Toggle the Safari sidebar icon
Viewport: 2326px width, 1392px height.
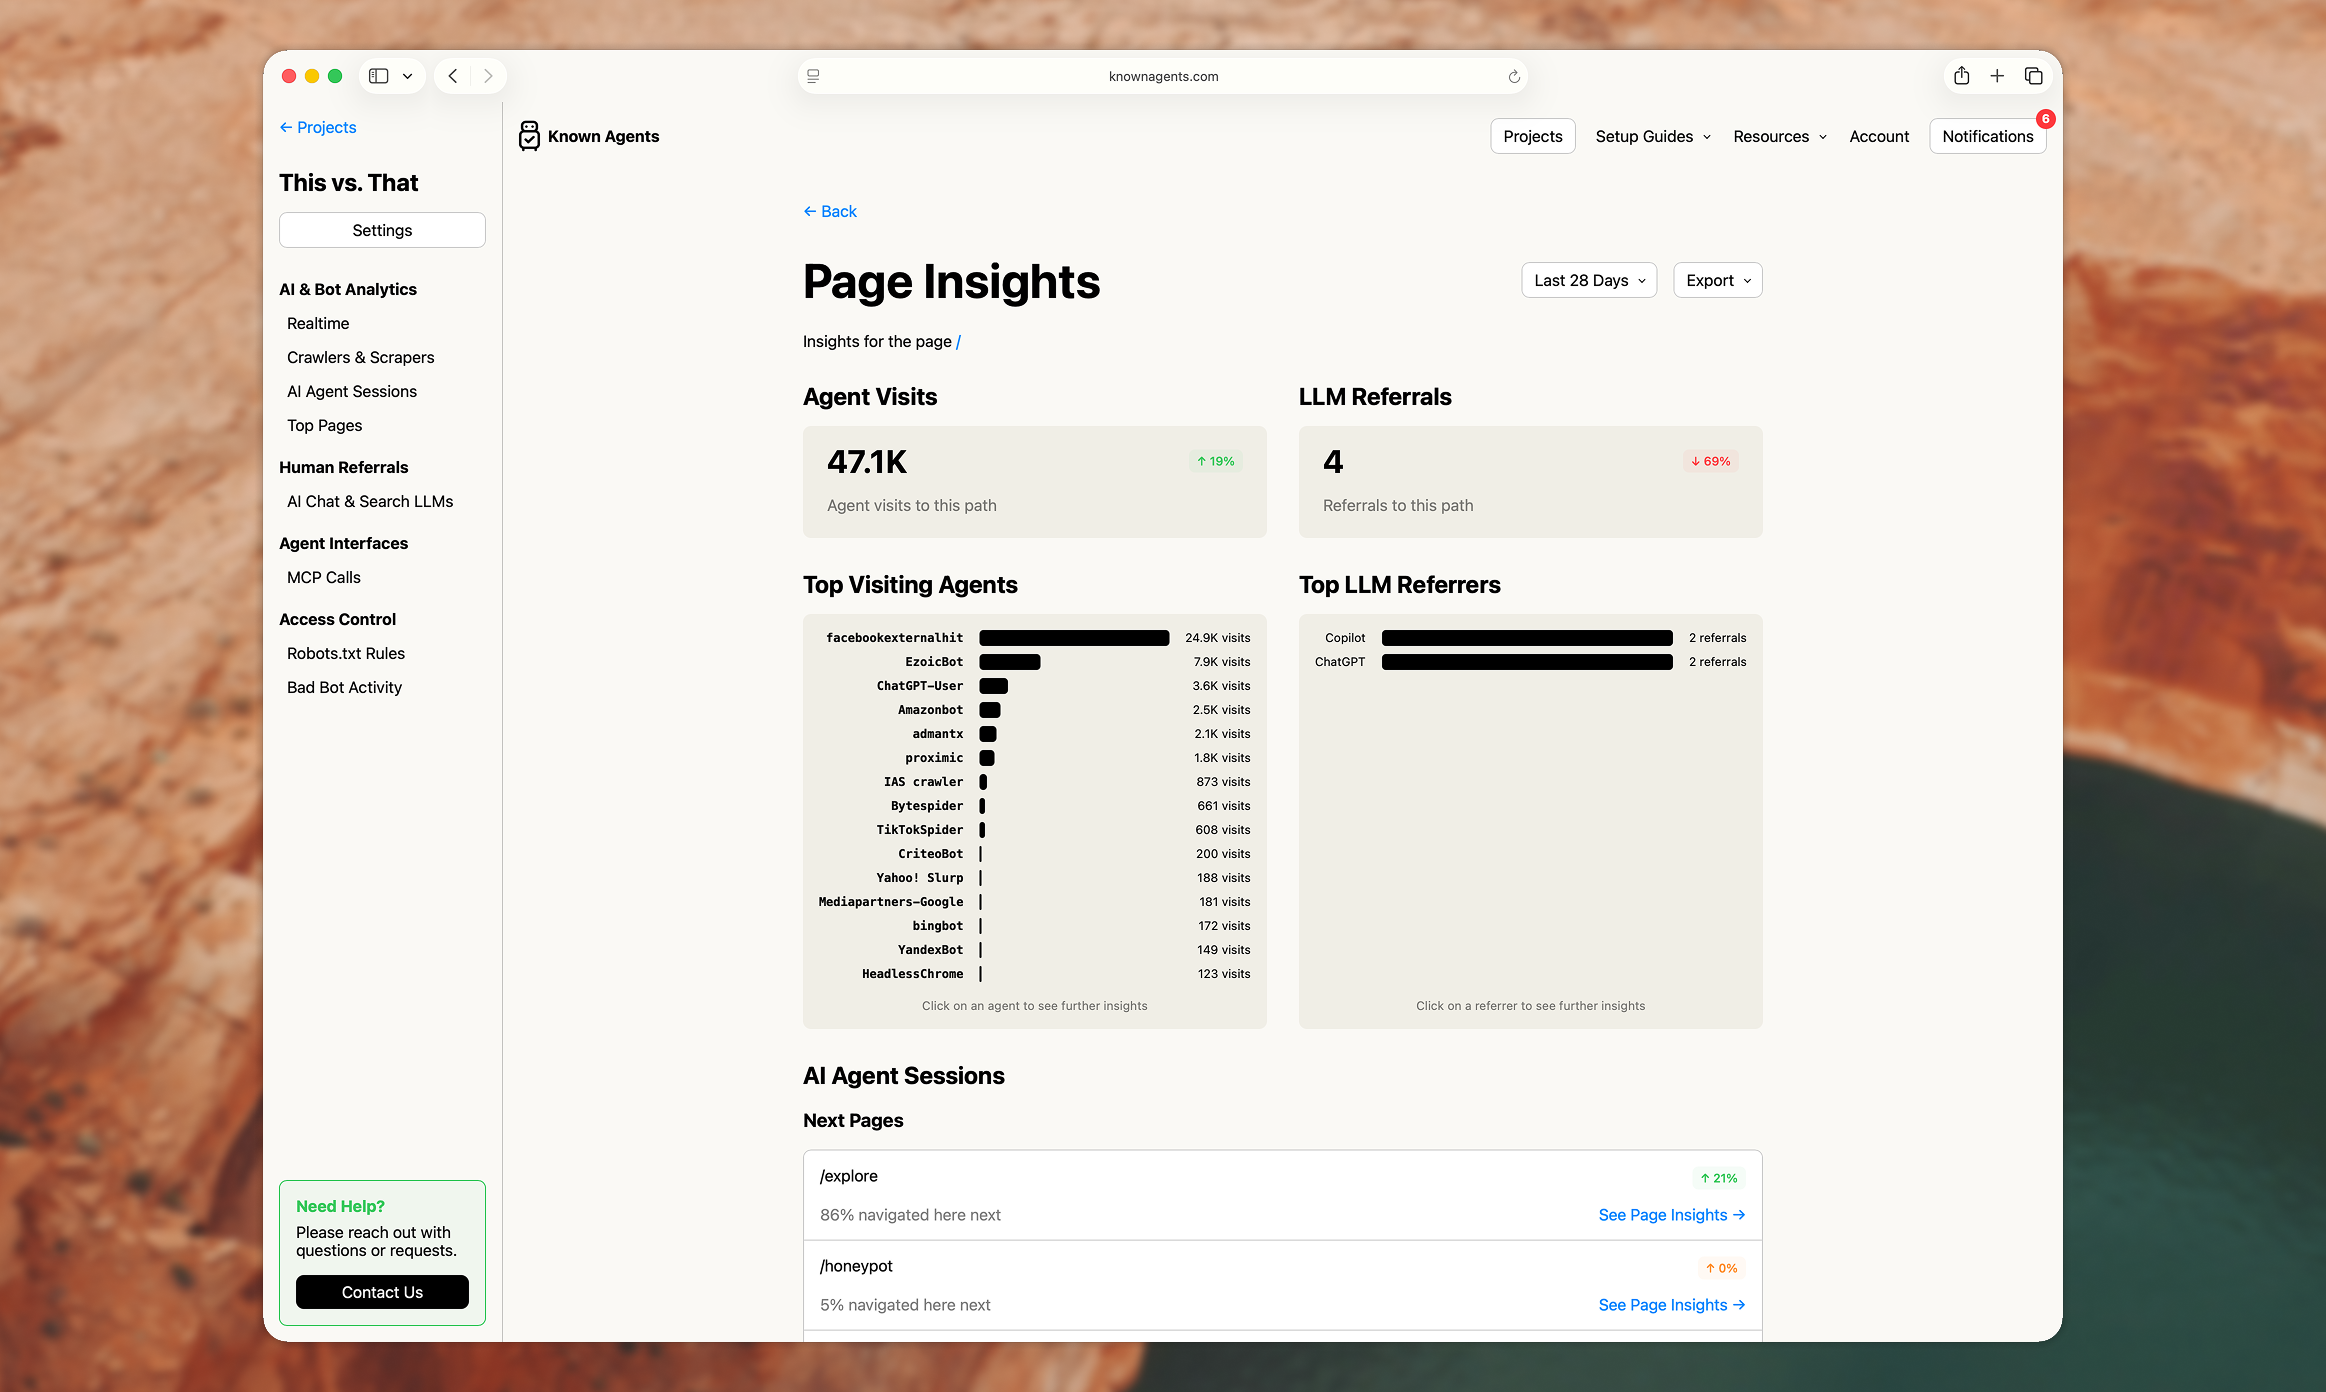click(379, 76)
